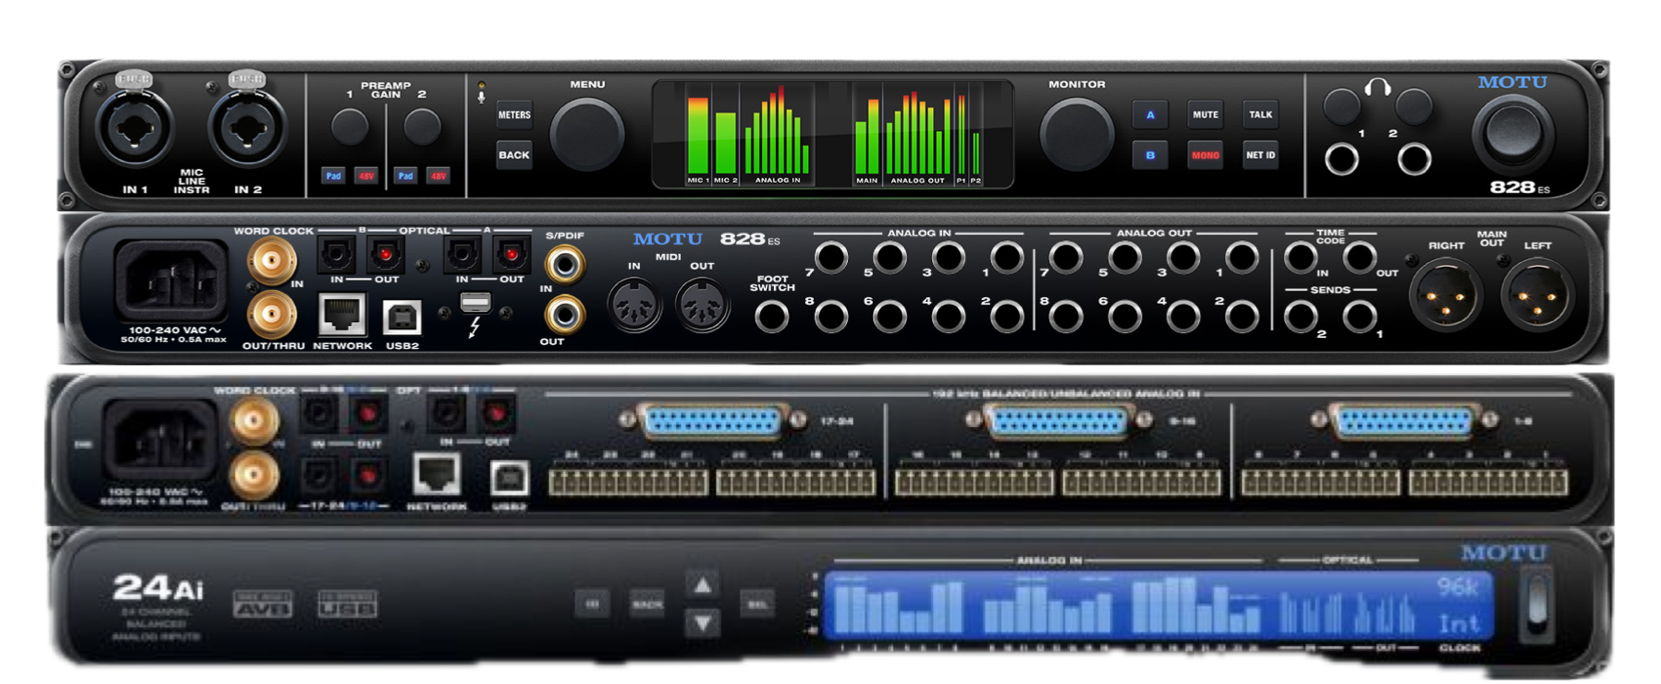This screenshot has width=1661, height=684.
Task: Click the 828ES USB2 port
Action: [x=402, y=318]
